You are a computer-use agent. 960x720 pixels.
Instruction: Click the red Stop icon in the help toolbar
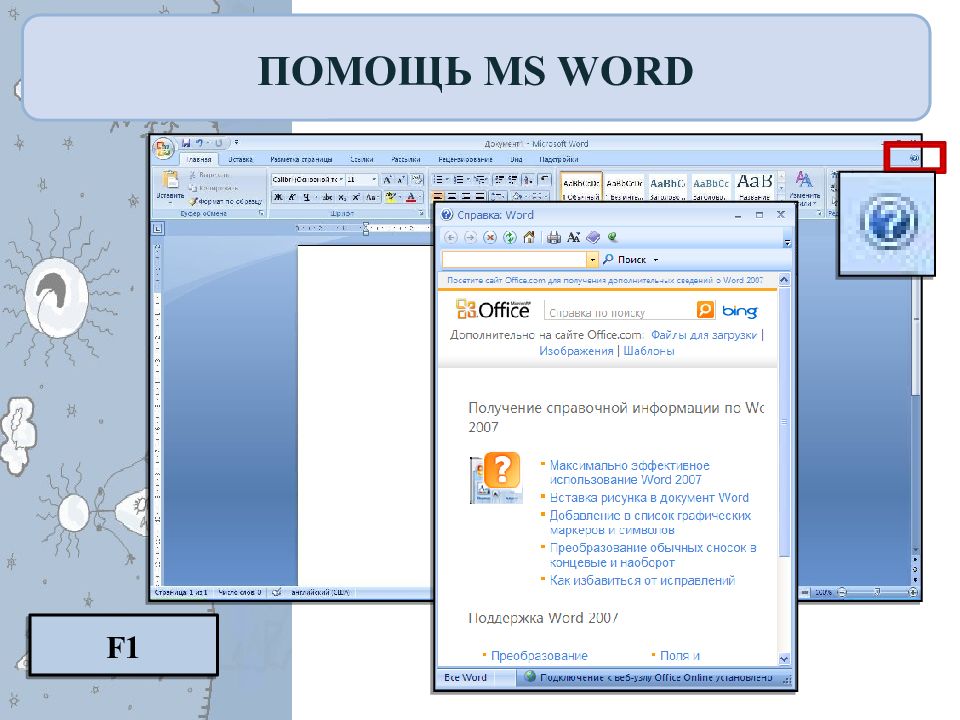coord(490,238)
